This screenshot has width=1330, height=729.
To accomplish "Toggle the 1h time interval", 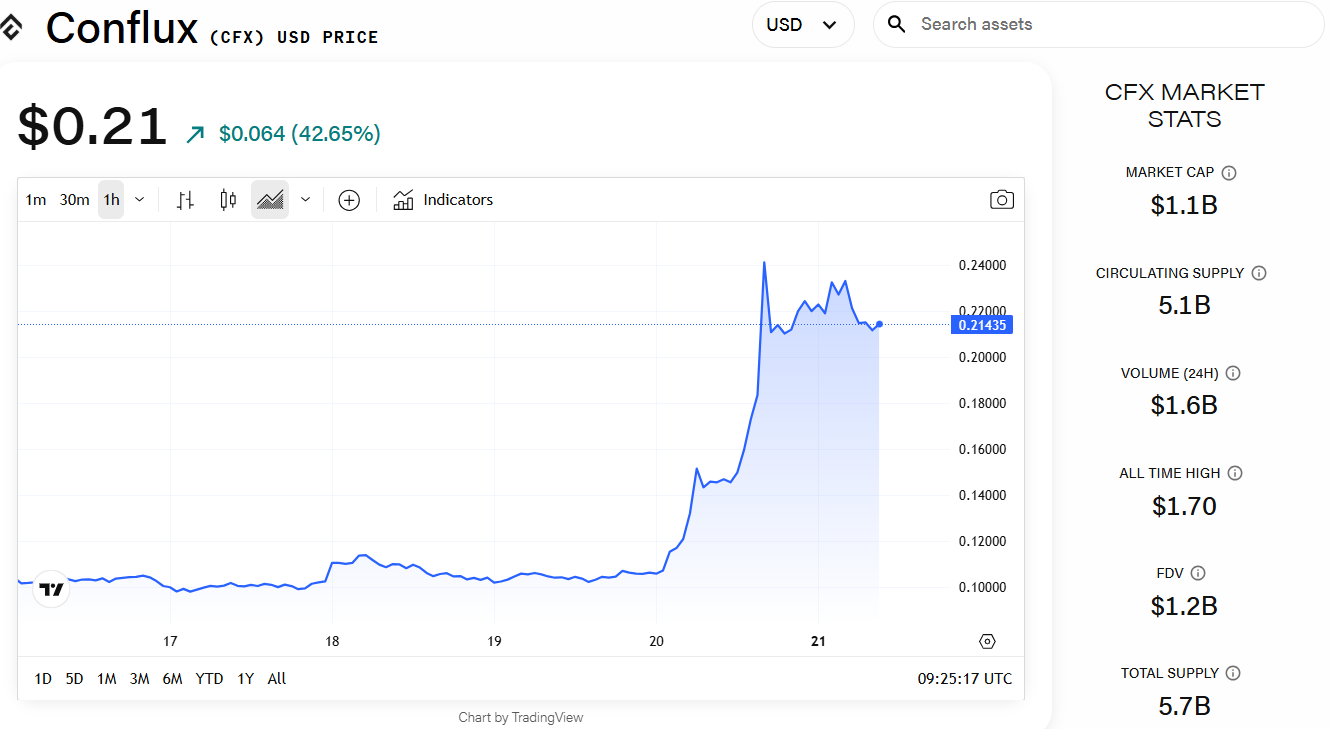I will point(111,200).
